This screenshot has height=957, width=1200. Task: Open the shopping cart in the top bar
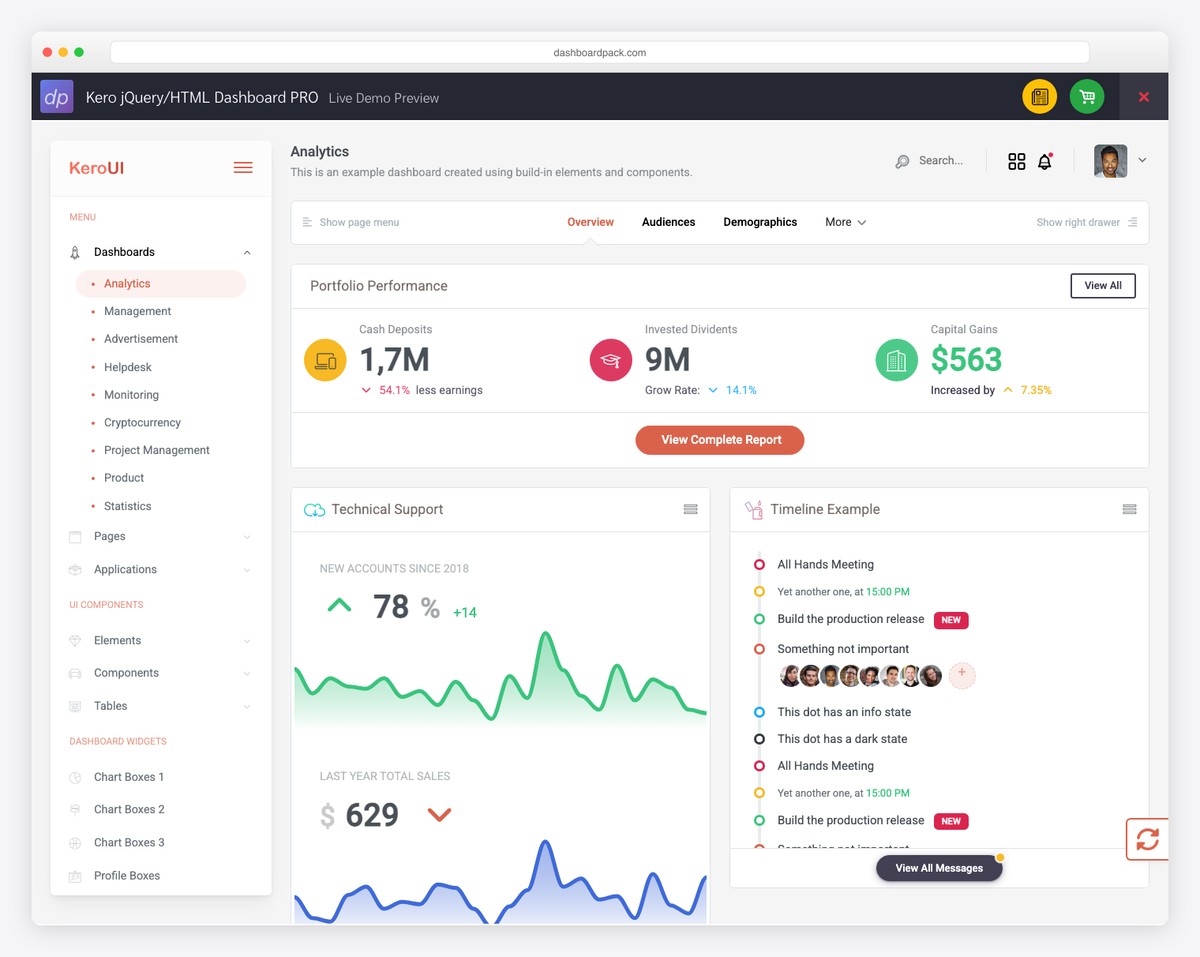[x=1086, y=96]
